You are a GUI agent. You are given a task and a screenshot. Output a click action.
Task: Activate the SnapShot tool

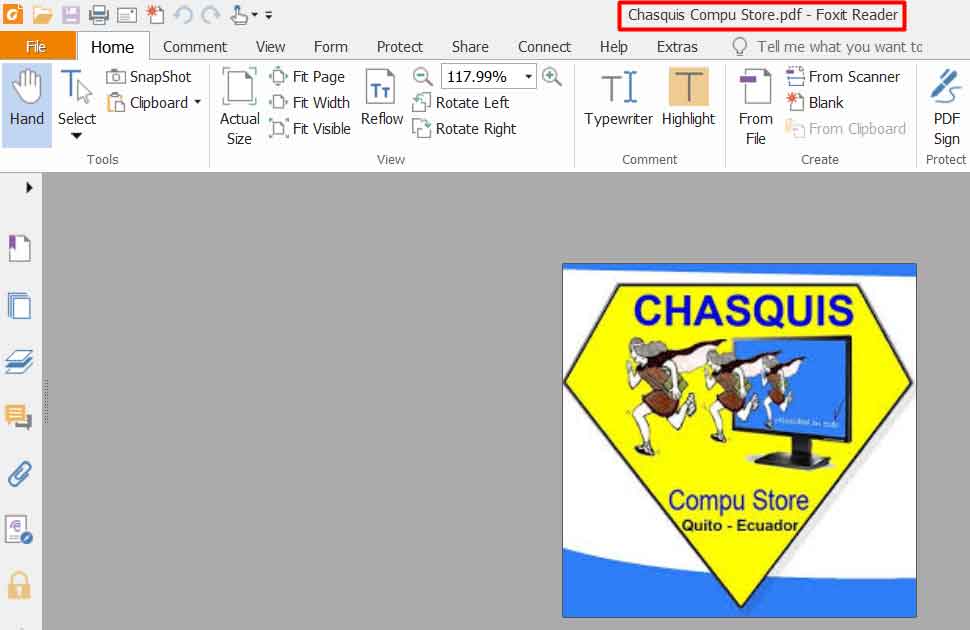pyautogui.click(x=148, y=77)
